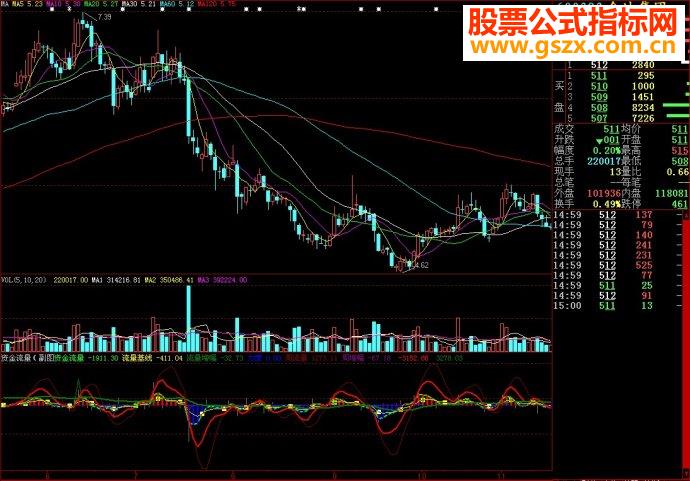Click the 14:59 tick row with volume 525

603,265
